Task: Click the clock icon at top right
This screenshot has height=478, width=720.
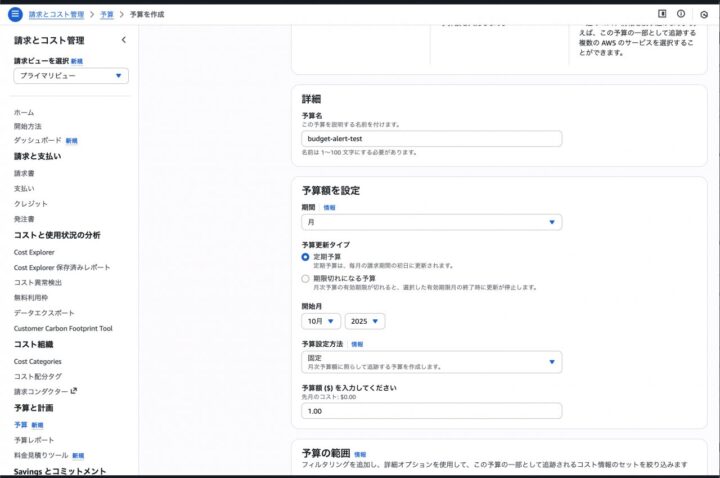Action: pos(704,14)
